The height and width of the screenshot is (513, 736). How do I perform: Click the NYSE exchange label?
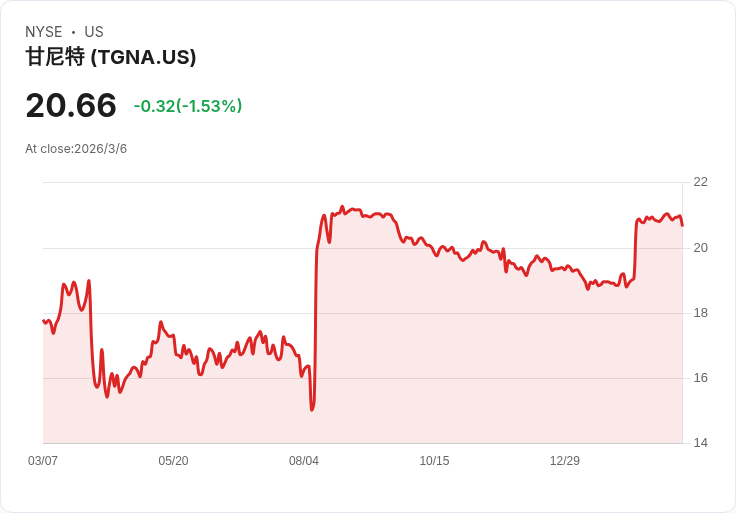(x=44, y=32)
